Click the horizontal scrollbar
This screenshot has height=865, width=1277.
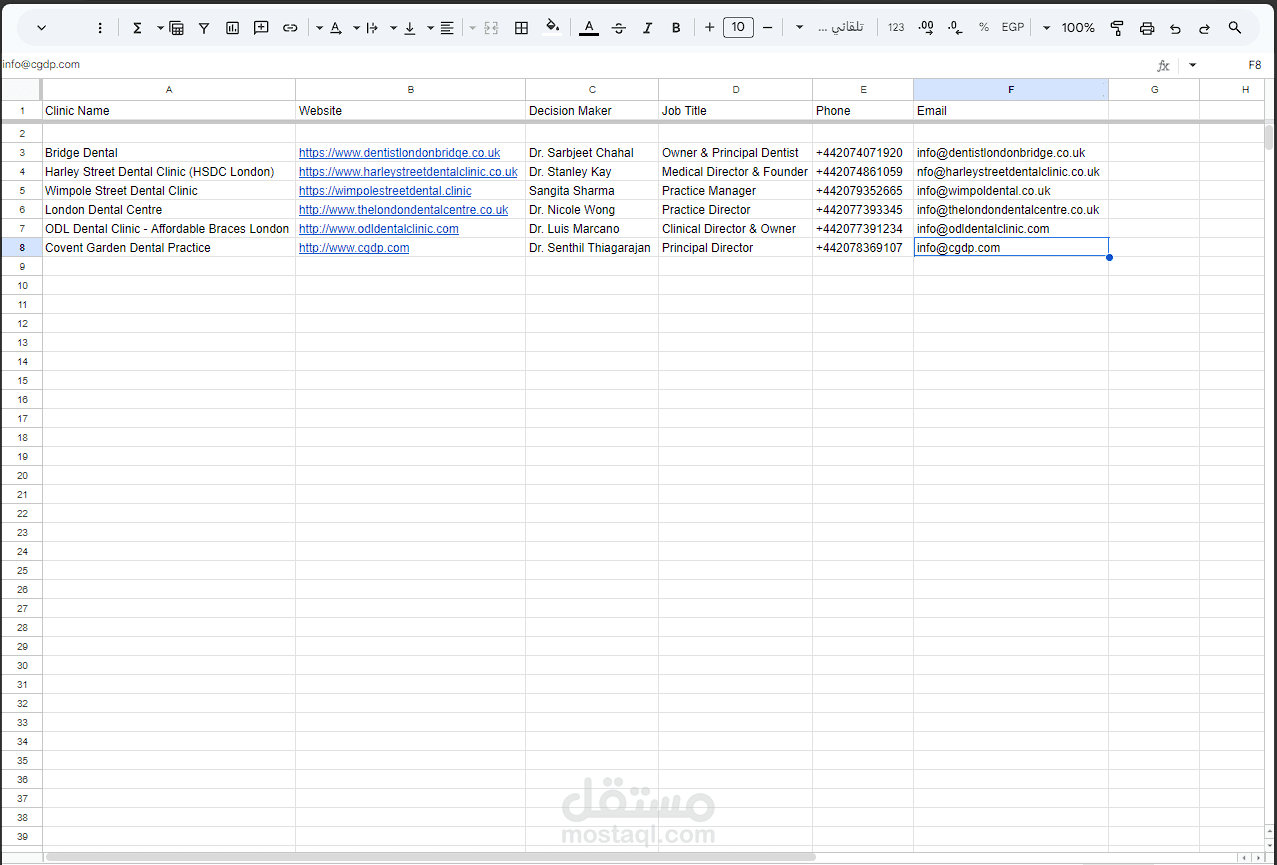coord(430,857)
